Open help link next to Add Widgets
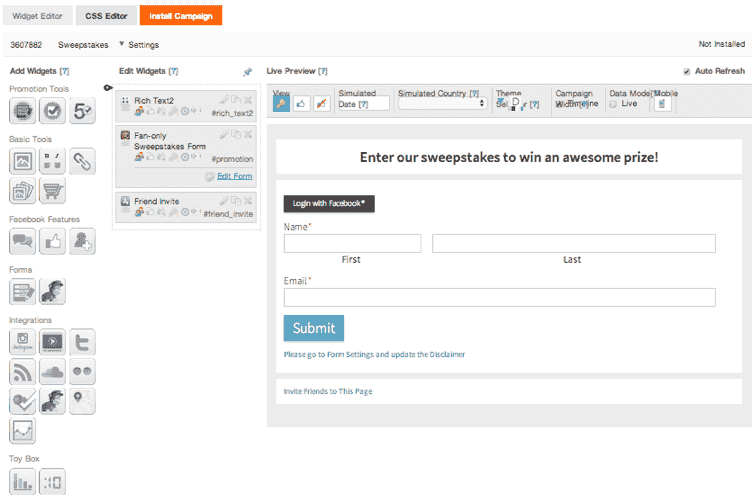This screenshot has height=503, width=752. click(x=64, y=71)
